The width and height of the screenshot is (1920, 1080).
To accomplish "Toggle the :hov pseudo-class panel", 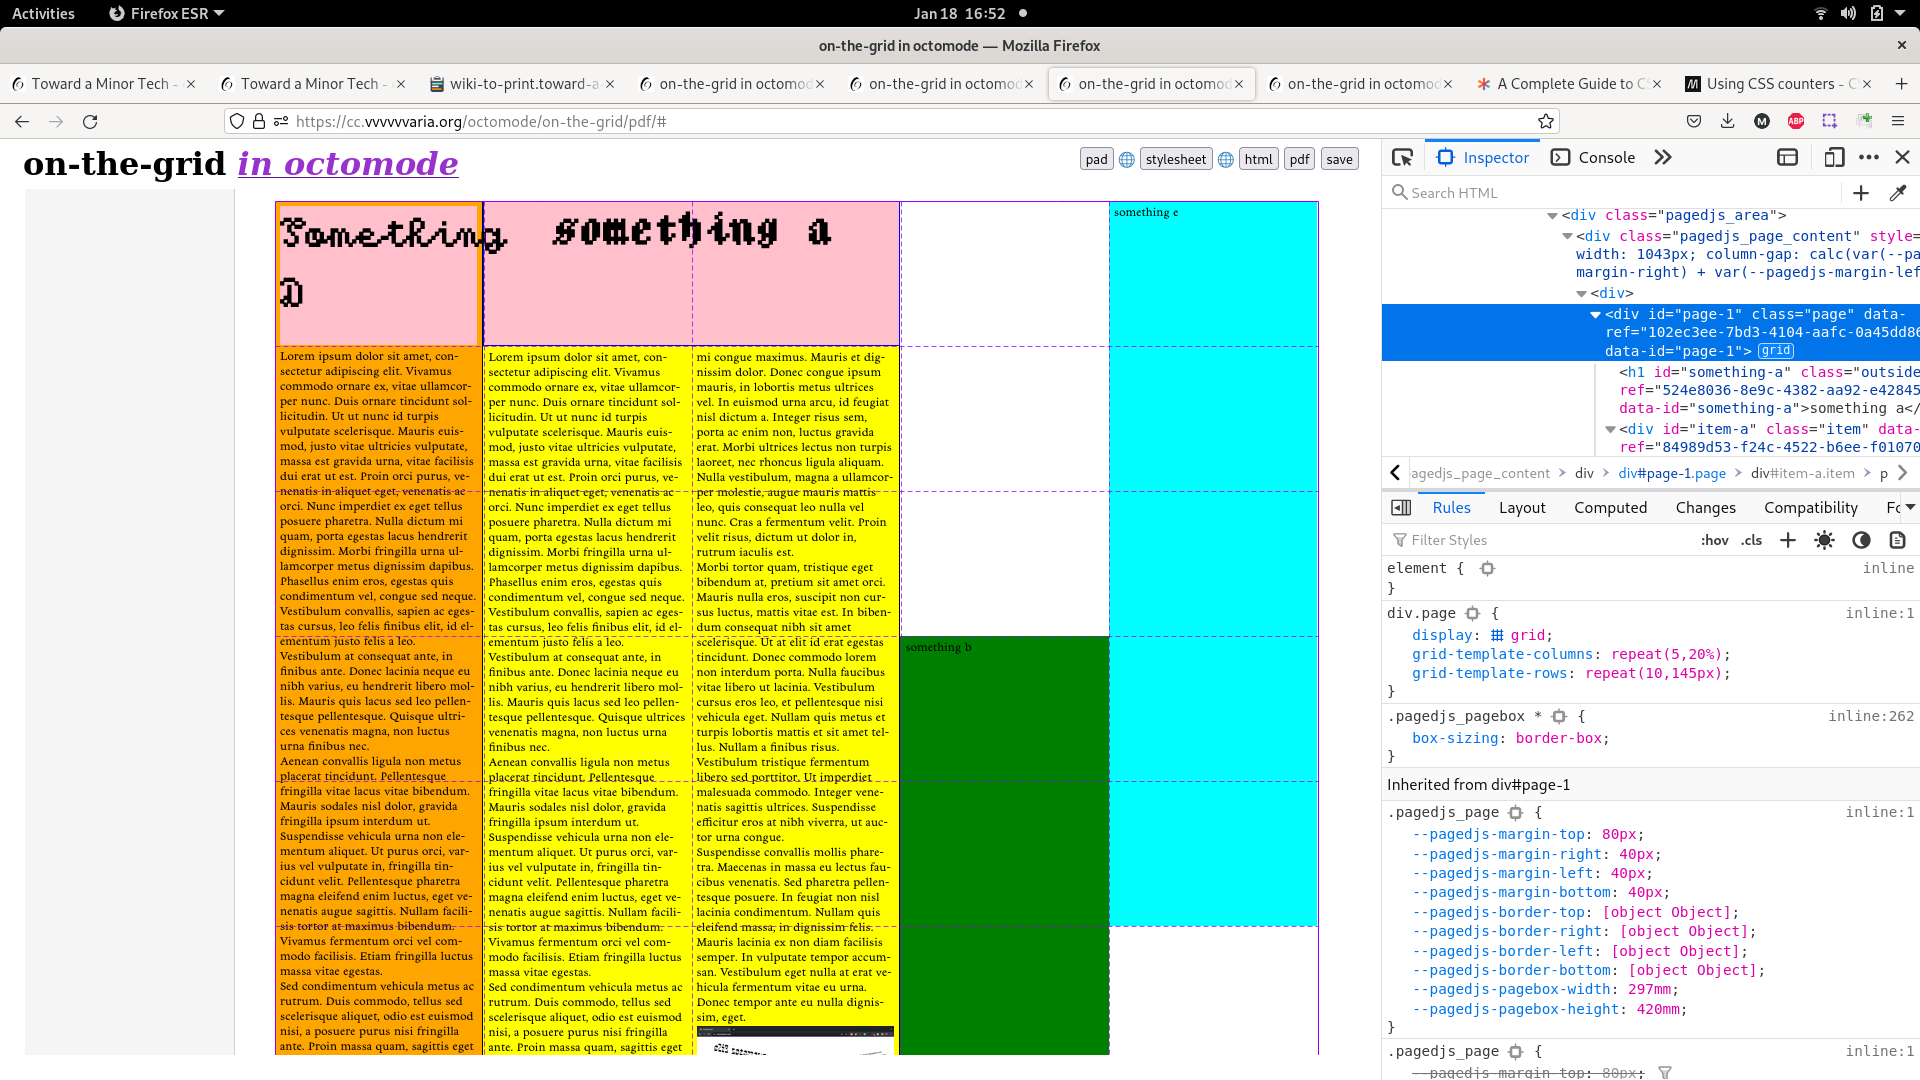I will pos(1714,540).
